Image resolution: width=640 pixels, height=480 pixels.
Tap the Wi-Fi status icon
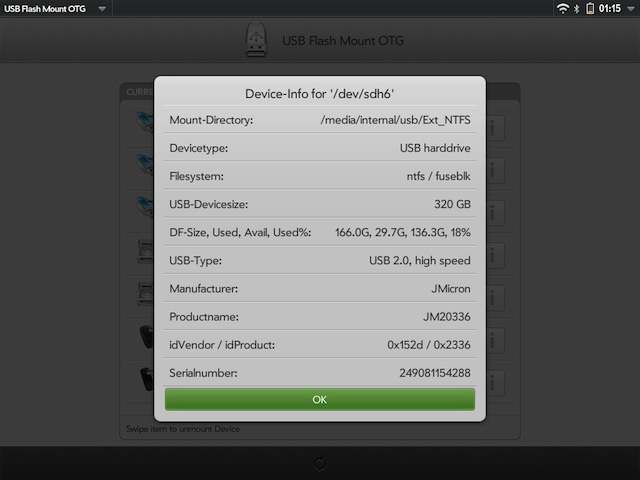563,9
